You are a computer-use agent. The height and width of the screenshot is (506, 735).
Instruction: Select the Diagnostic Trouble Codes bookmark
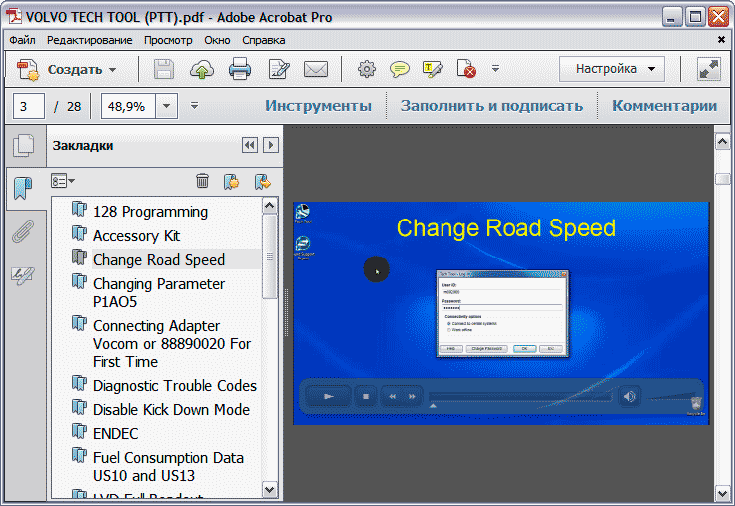tap(175, 385)
